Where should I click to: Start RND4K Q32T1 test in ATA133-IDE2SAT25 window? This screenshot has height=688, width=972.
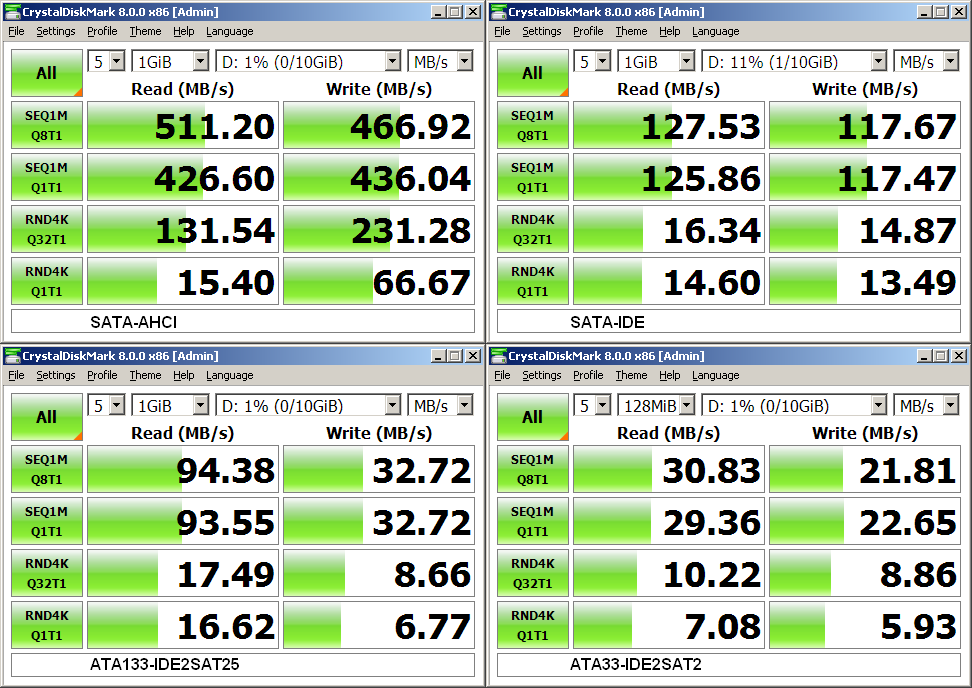point(46,573)
